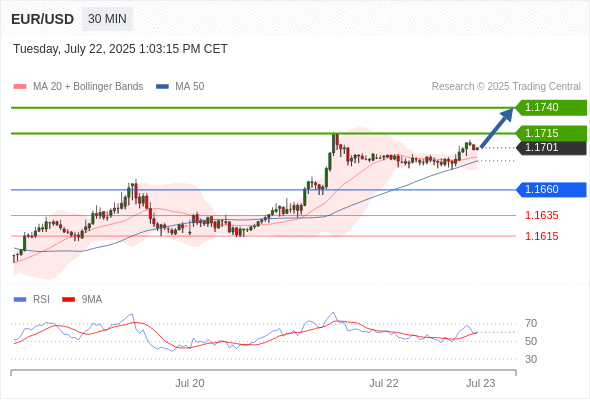
Task: Click the RSI 70 level label
Action: (x=531, y=323)
